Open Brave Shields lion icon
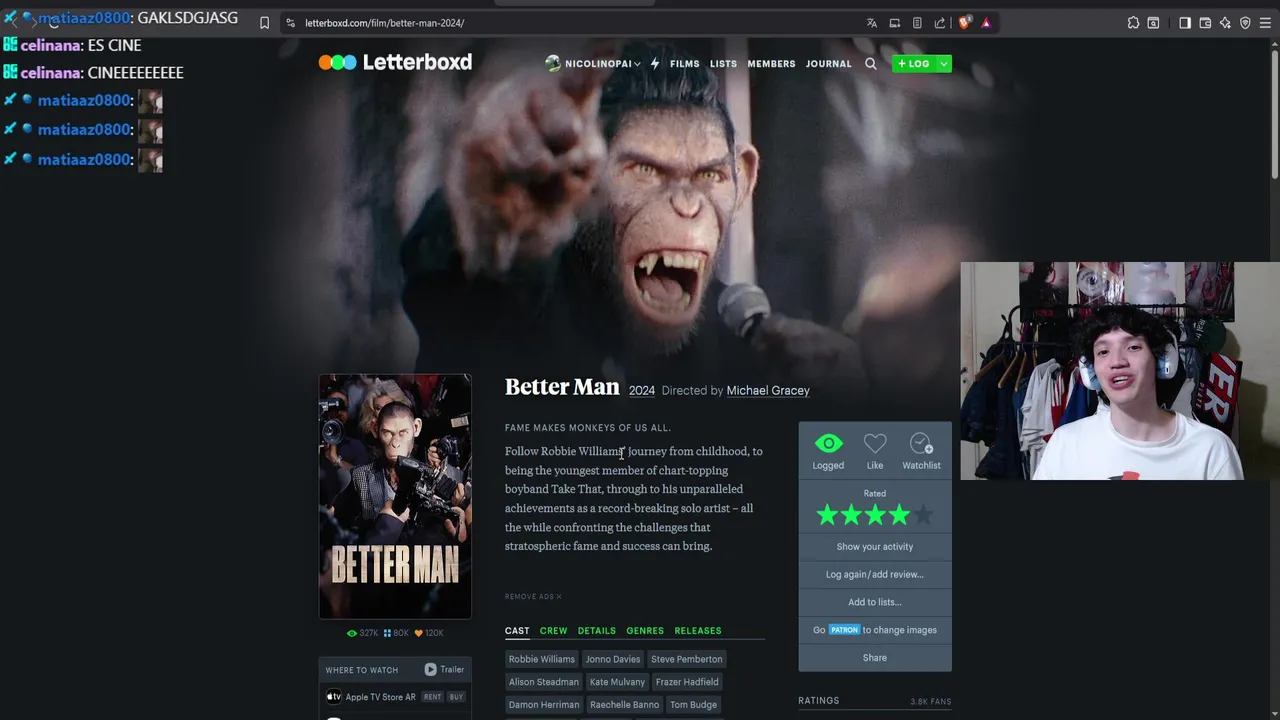Viewport: 1280px width, 720px height. tap(964, 23)
